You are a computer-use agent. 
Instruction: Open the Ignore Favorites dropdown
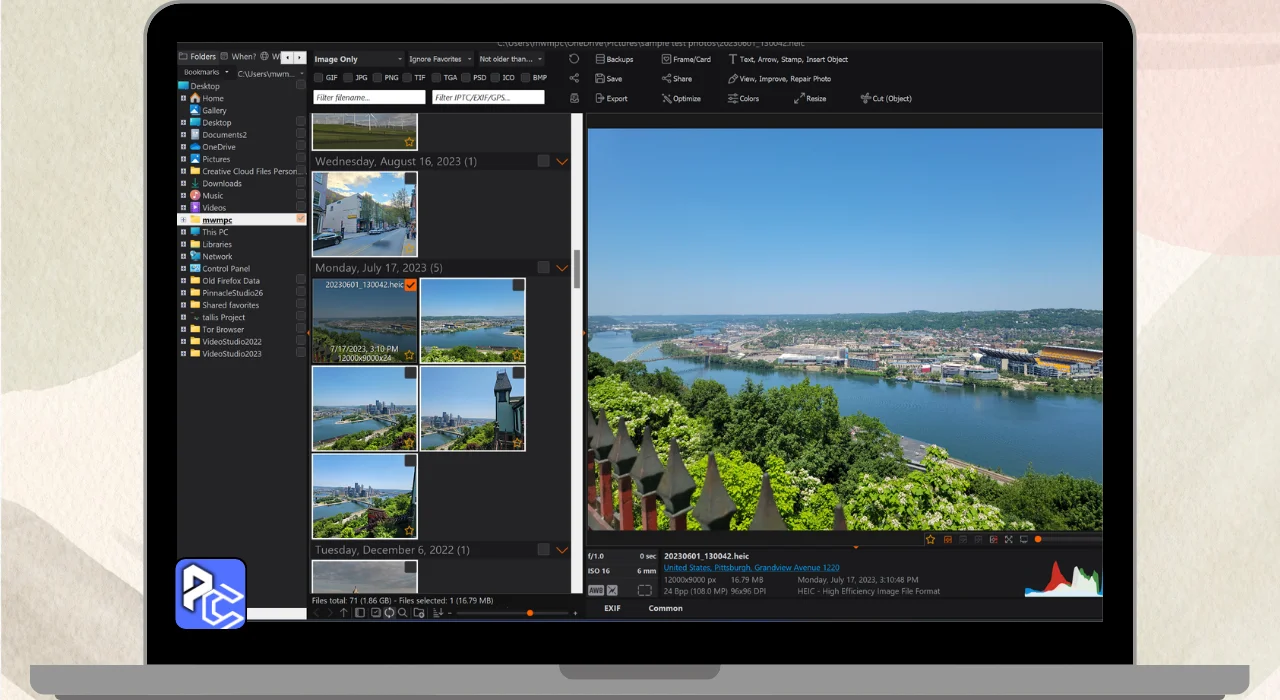tap(440, 59)
